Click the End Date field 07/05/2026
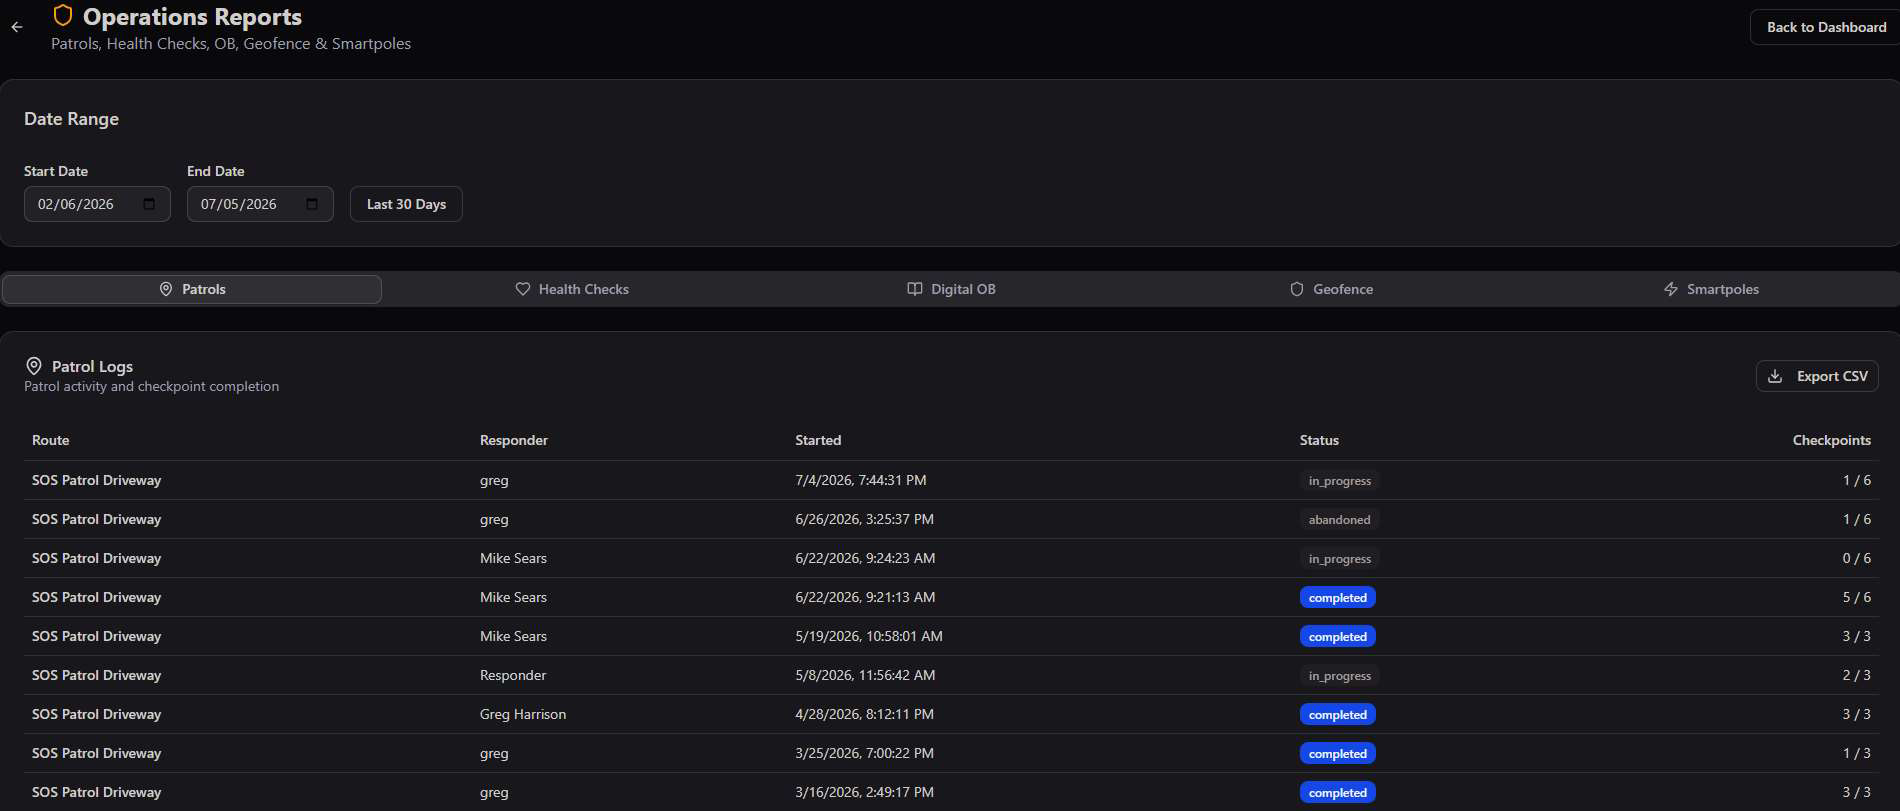The height and width of the screenshot is (811, 1900). point(260,204)
